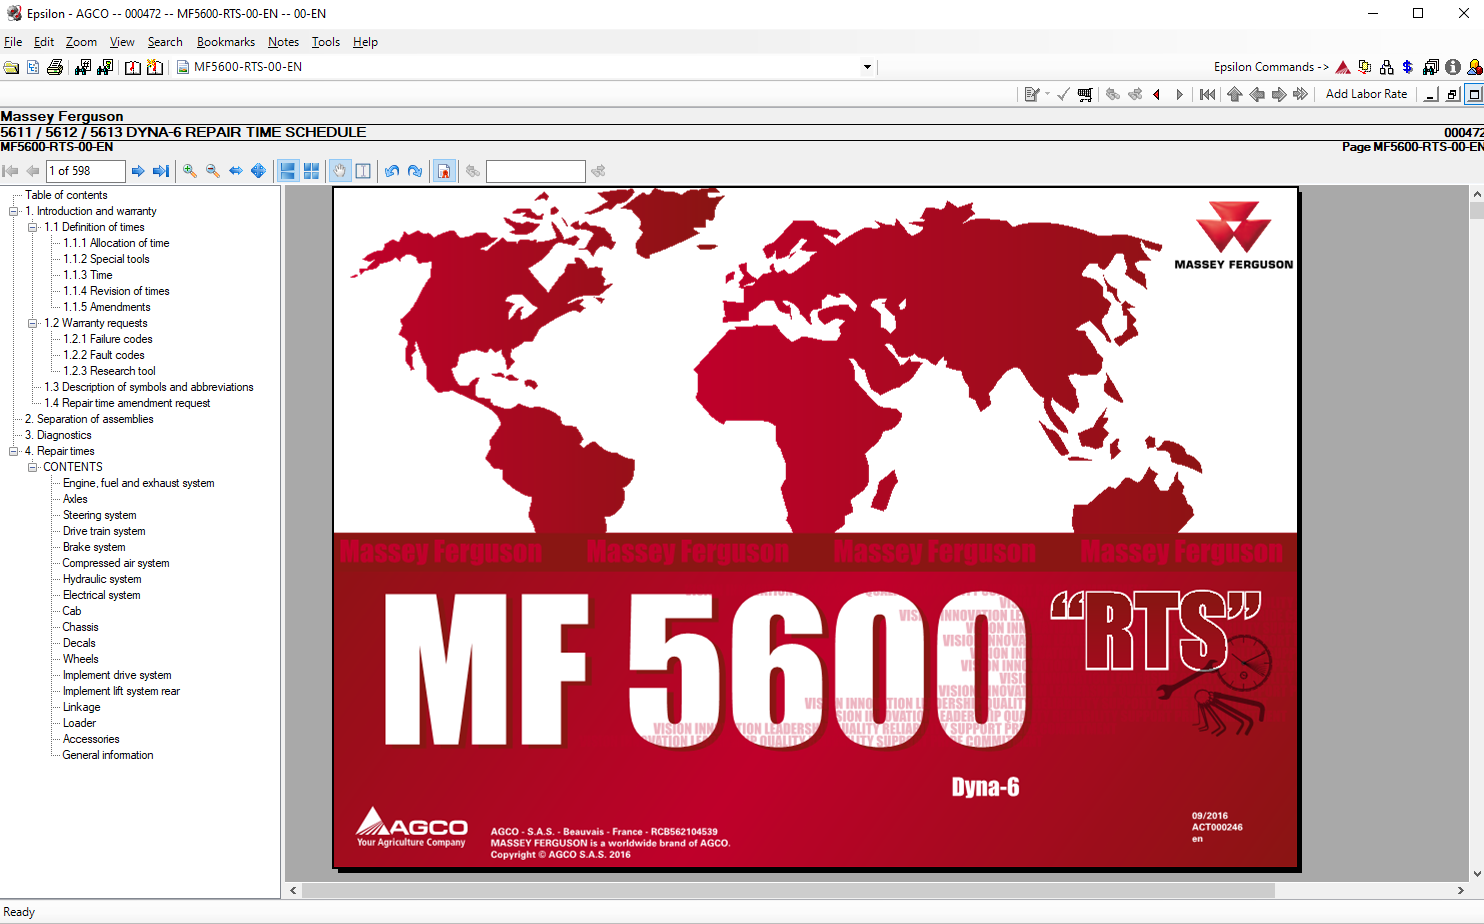Minimize the inner document window

click(1431, 94)
